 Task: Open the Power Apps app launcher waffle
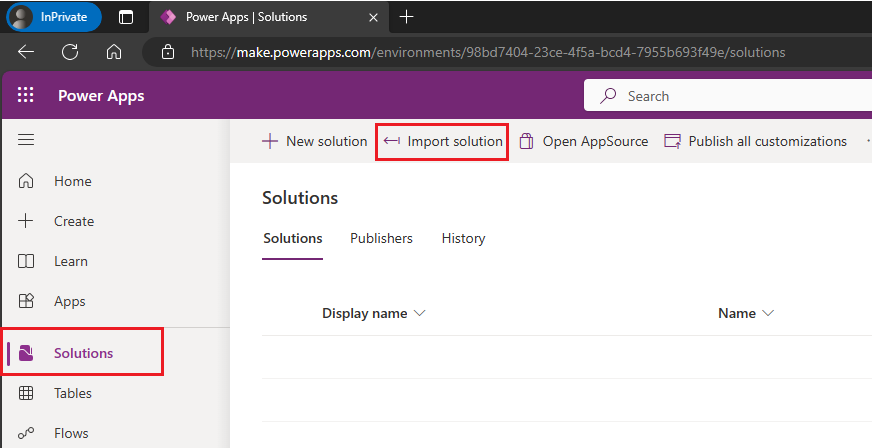click(x=26, y=96)
